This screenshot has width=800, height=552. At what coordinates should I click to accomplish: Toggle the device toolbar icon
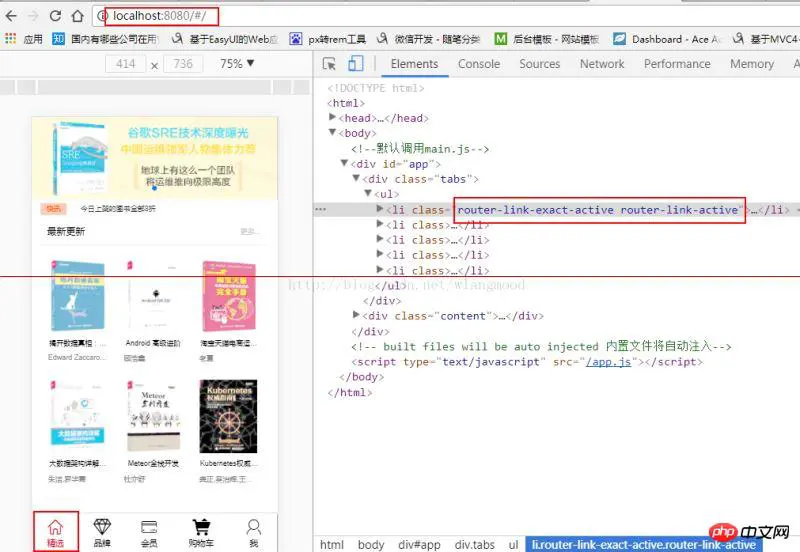pos(356,64)
